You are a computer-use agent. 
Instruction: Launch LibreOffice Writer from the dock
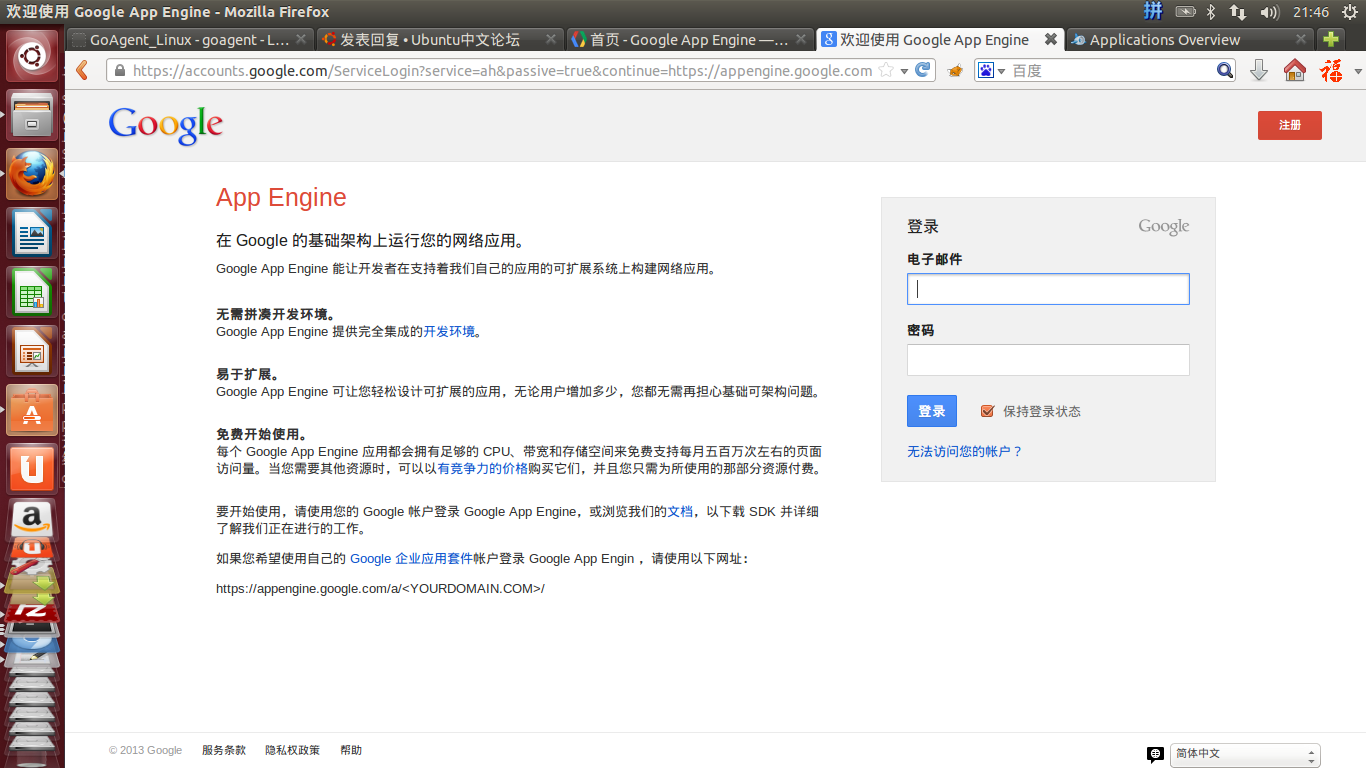coord(32,233)
